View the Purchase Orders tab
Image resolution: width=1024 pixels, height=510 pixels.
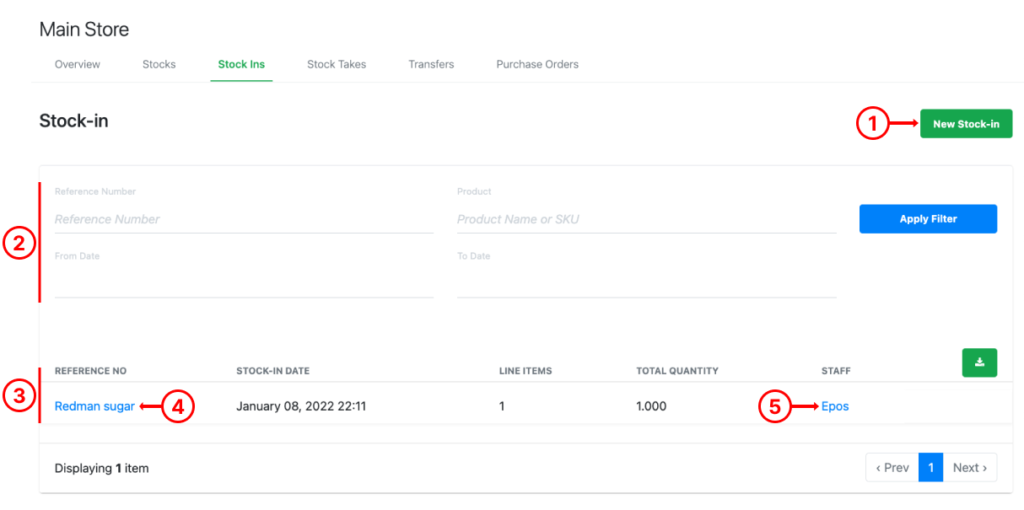537,64
